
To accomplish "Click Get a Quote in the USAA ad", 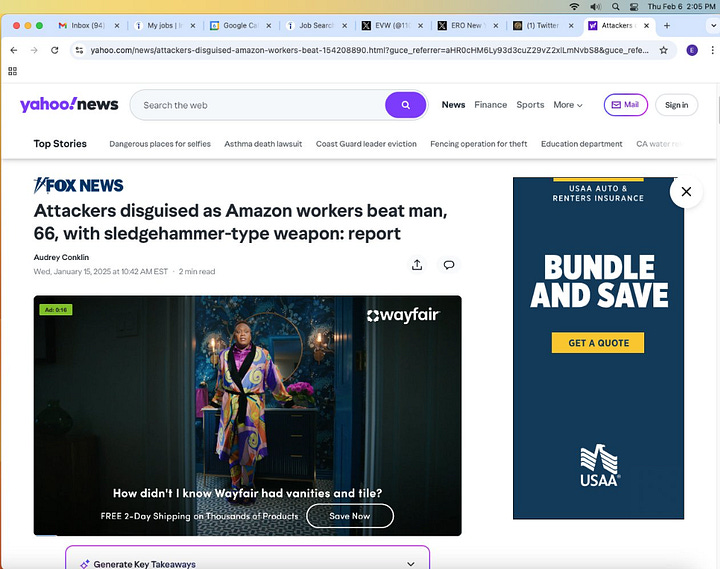I will (x=598, y=343).
